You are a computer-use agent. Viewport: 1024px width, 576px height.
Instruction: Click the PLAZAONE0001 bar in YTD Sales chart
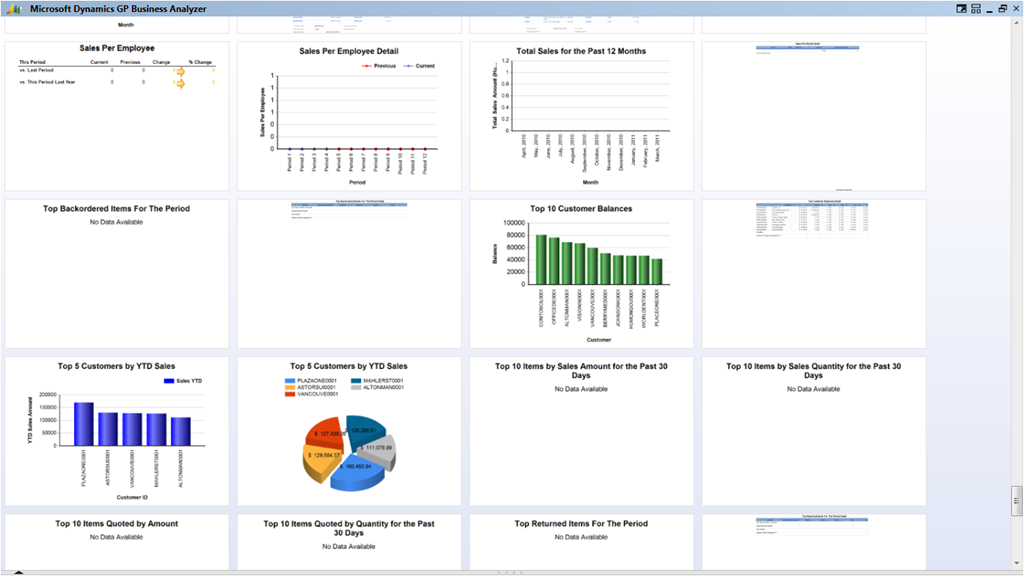84,424
